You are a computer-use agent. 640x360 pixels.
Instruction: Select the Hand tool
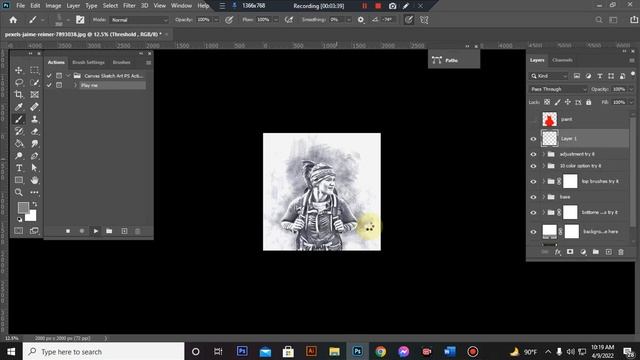click(34, 180)
